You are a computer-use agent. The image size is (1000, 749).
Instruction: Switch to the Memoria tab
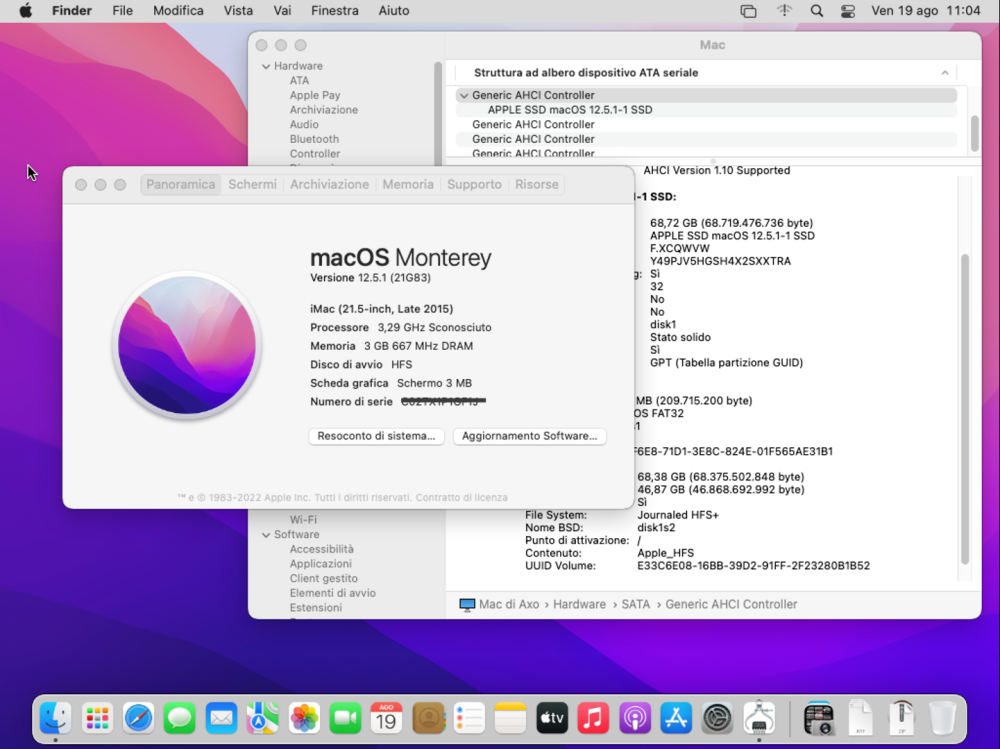coord(408,184)
